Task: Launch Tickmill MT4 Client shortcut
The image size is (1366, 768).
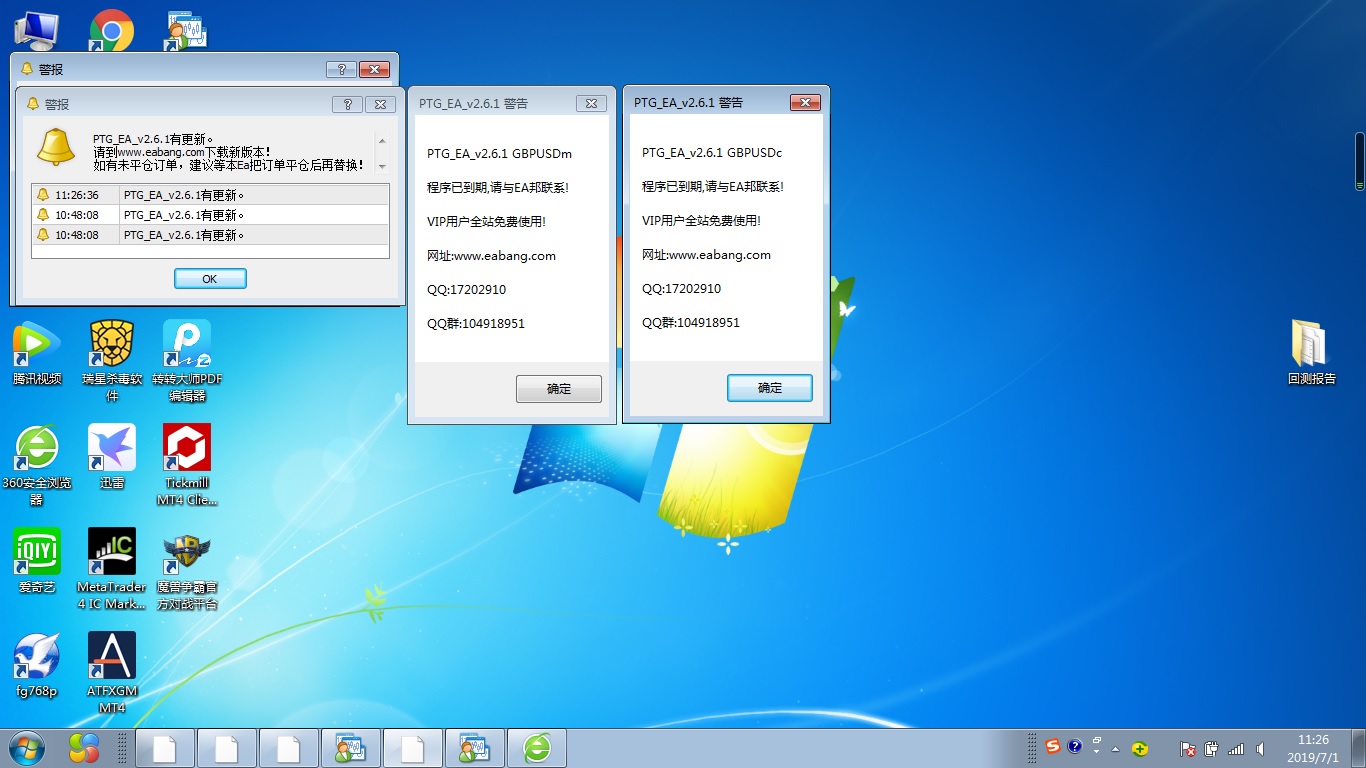Action: pos(187,465)
